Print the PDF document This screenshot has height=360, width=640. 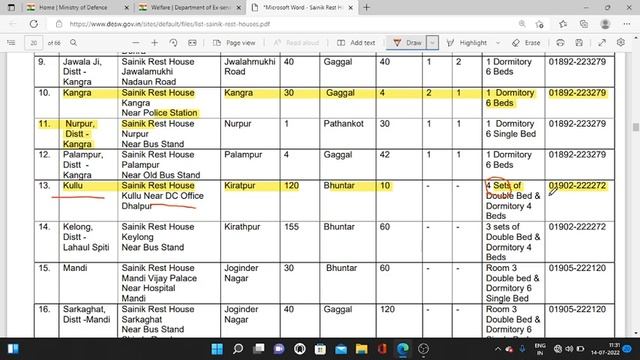(x=560, y=42)
